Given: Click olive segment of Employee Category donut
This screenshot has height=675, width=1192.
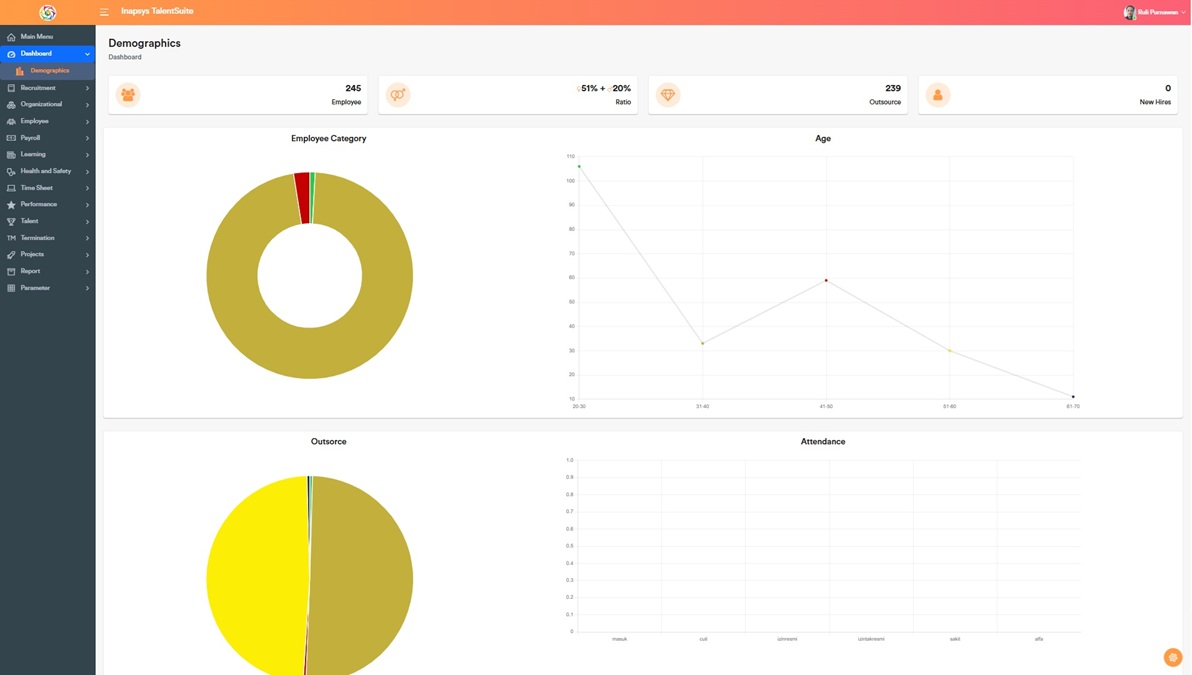Looking at the screenshot, I should click(x=309, y=353).
